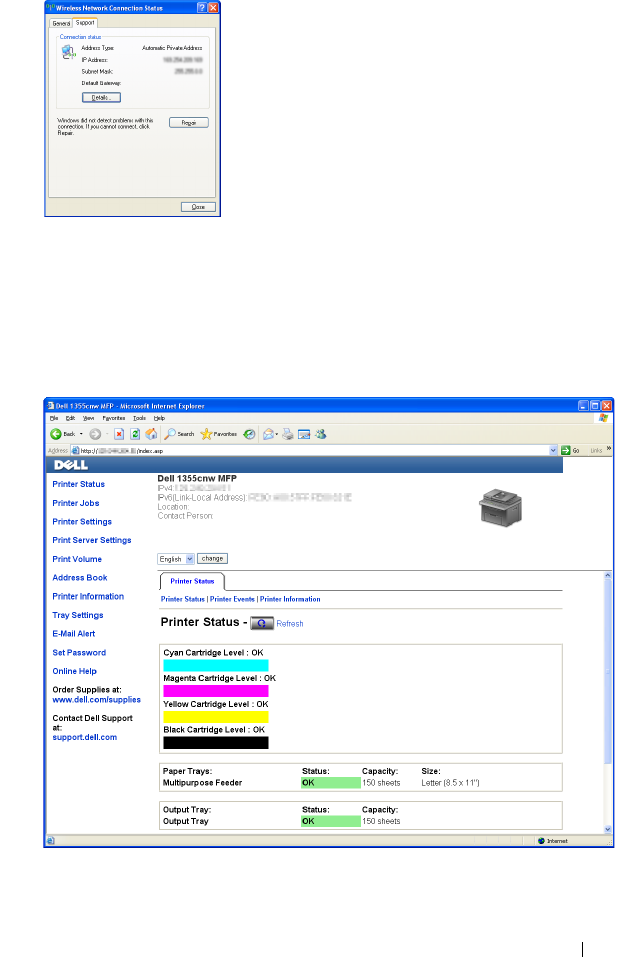Image resolution: width=641 pixels, height=957 pixels.
Task: Click the Go arrow button
Action: click(570, 450)
